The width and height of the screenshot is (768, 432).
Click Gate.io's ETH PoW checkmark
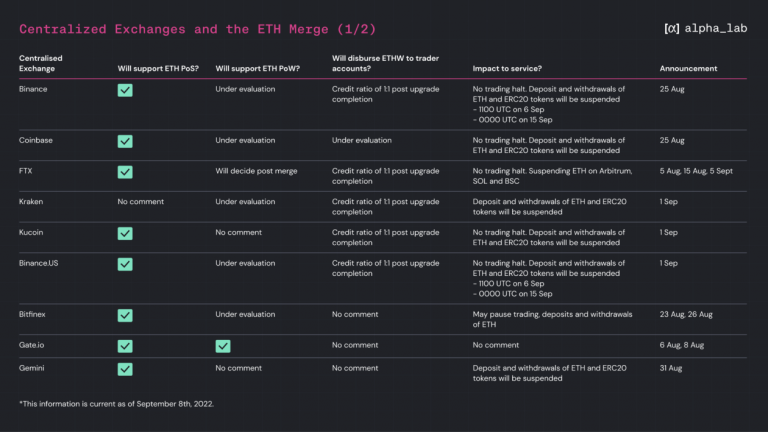point(223,346)
